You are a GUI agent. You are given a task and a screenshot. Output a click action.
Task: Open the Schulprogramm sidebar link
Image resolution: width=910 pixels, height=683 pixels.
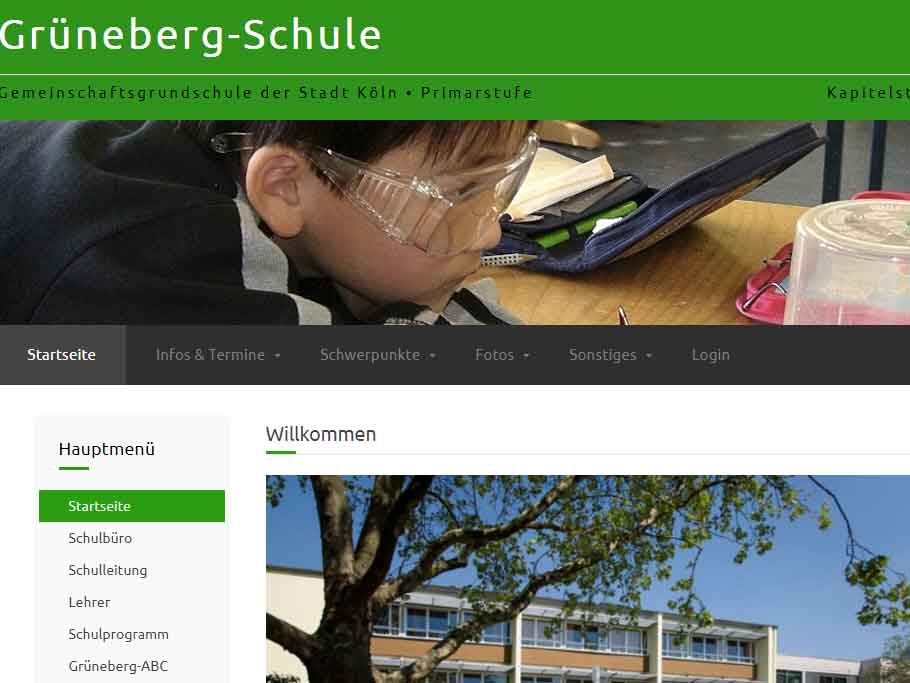pos(132,634)
